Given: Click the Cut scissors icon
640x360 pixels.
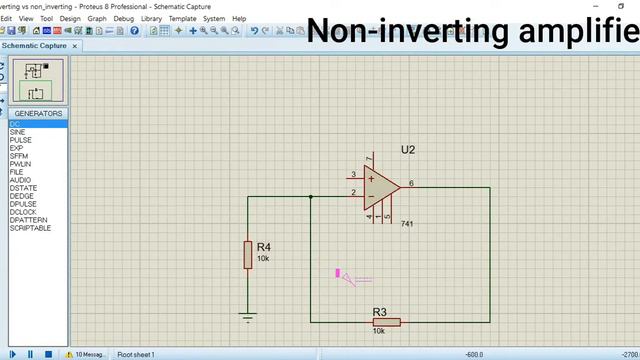Looking at the screenshot, I should (x=280, y=31).
